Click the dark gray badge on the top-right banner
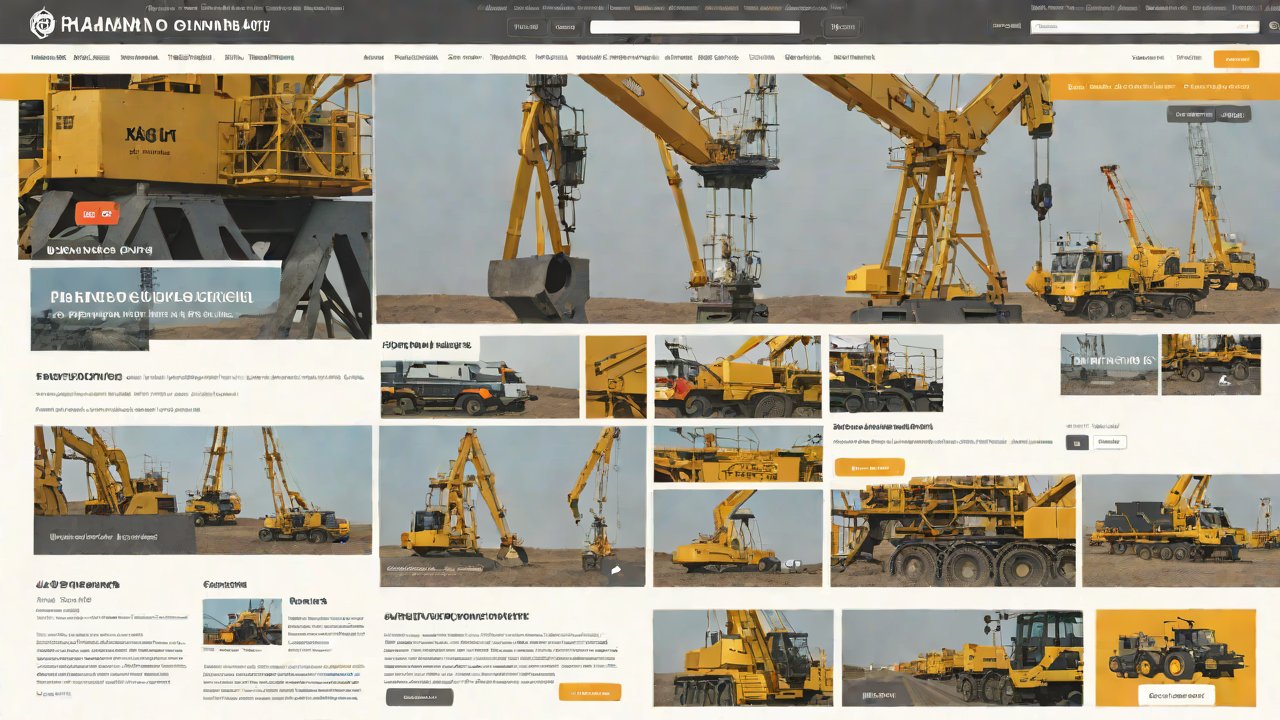This screenshot has width=1280, height=720. click(x=1208, y=115)
